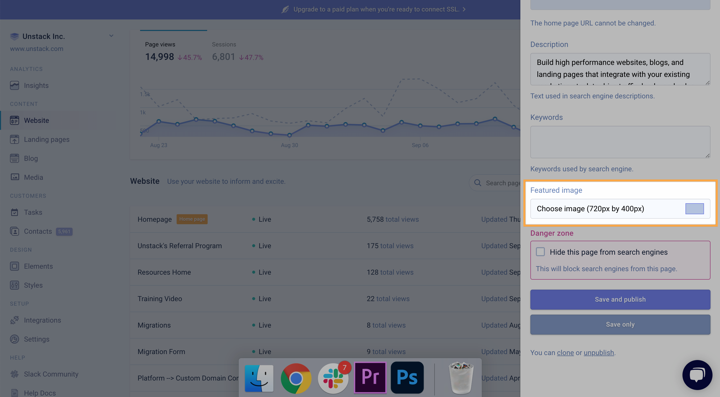Click the 5,758 total views cell
Viewport: 720px width, 397px height.
click(x=393, y=219)
